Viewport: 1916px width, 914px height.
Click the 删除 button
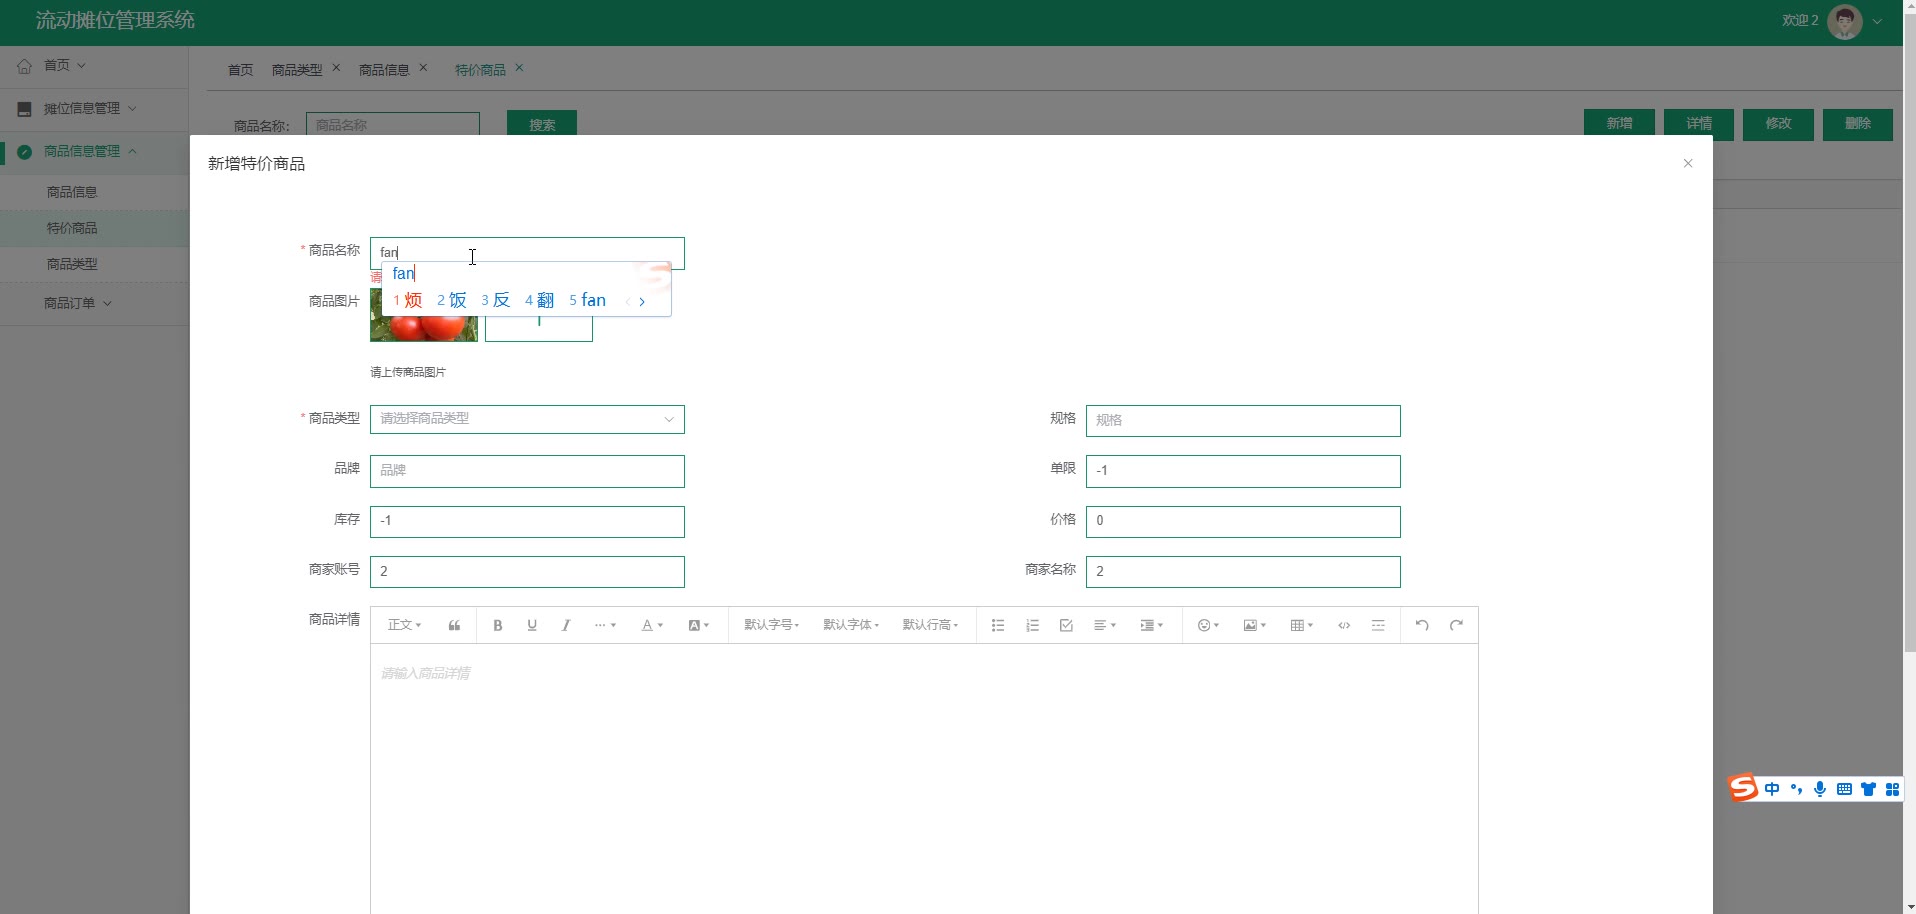click(x=1858, y=124)
